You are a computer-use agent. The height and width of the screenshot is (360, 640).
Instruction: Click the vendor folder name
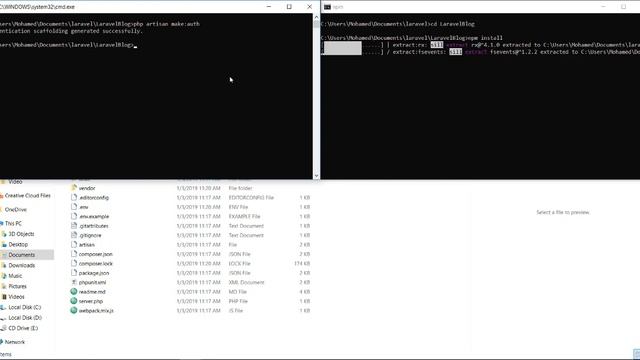(x=87, y=188)
